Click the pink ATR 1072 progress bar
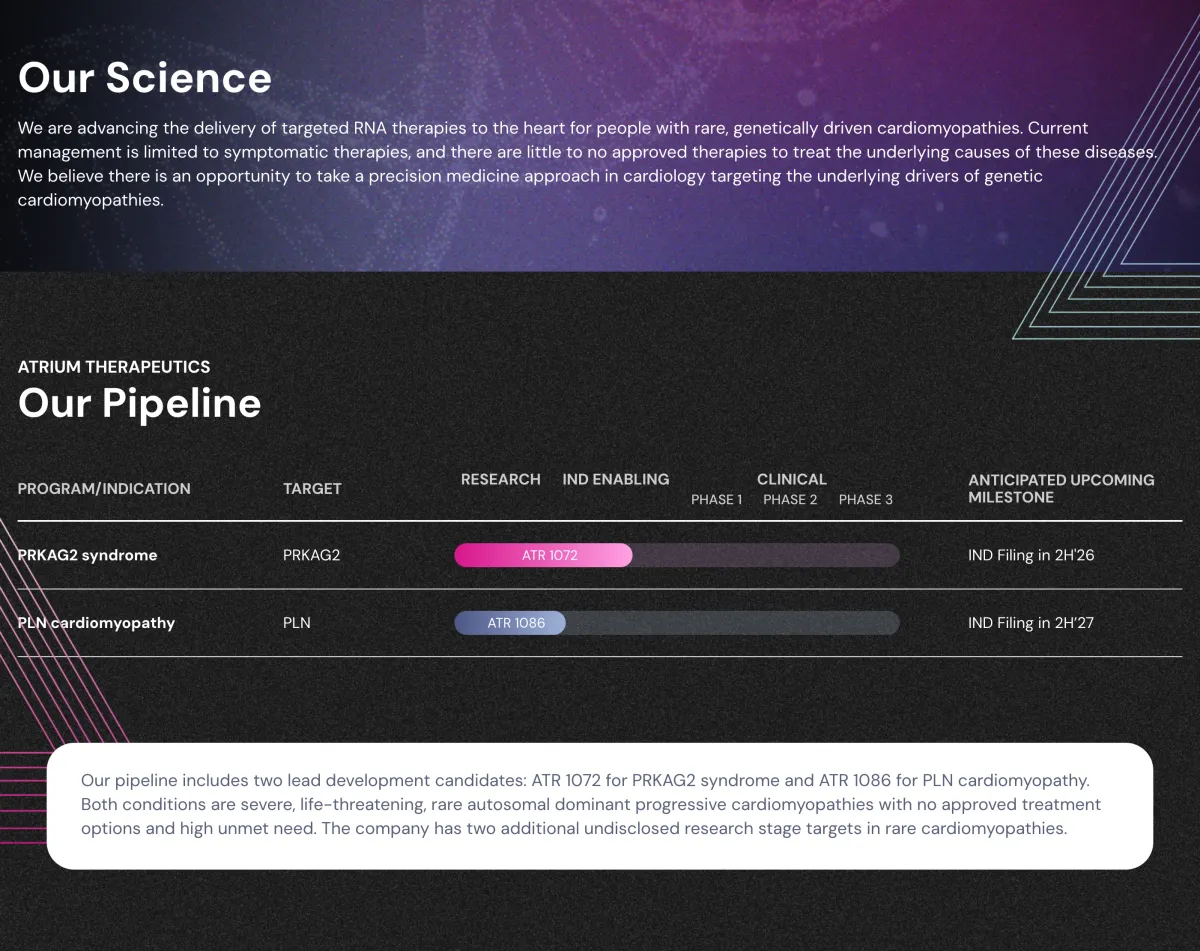The height and width of the screenshot is (951, 1200). coord(544,555)
